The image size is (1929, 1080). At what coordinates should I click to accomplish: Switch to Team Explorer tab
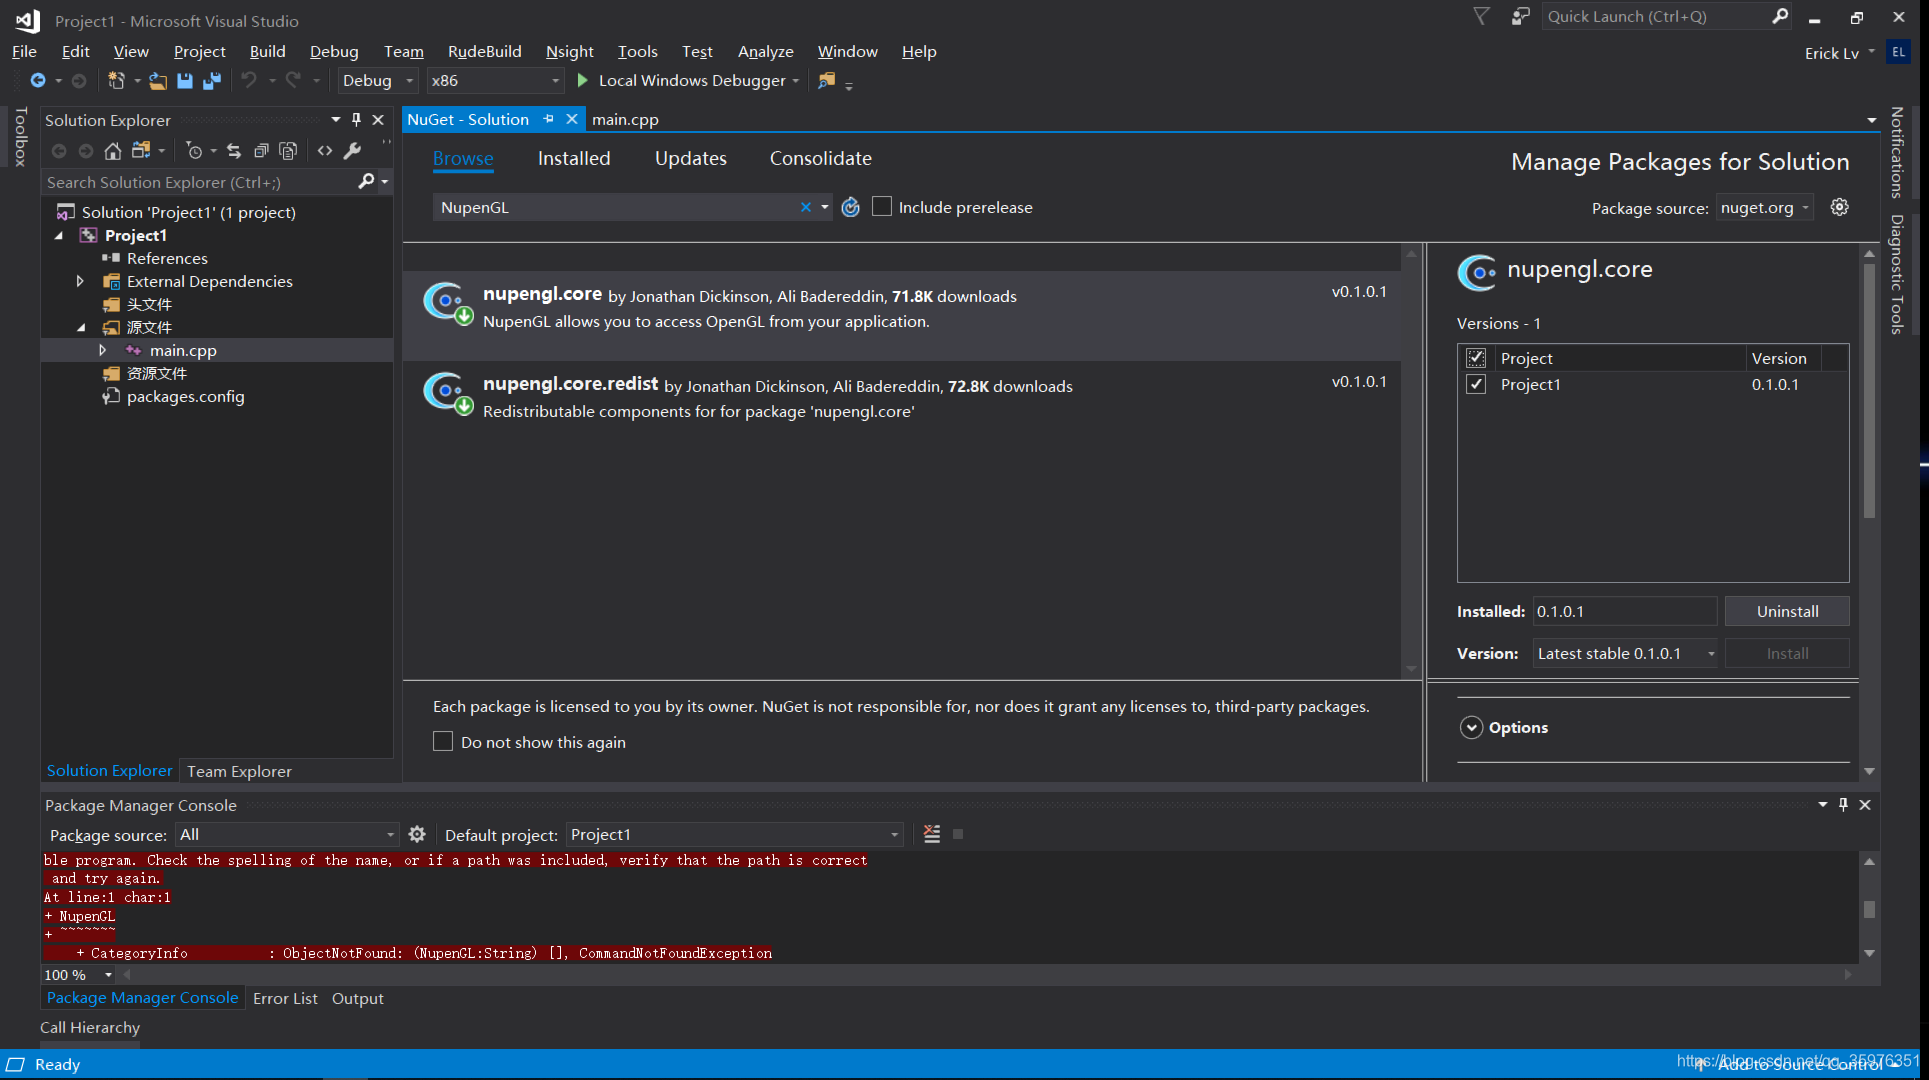point(239,771)
